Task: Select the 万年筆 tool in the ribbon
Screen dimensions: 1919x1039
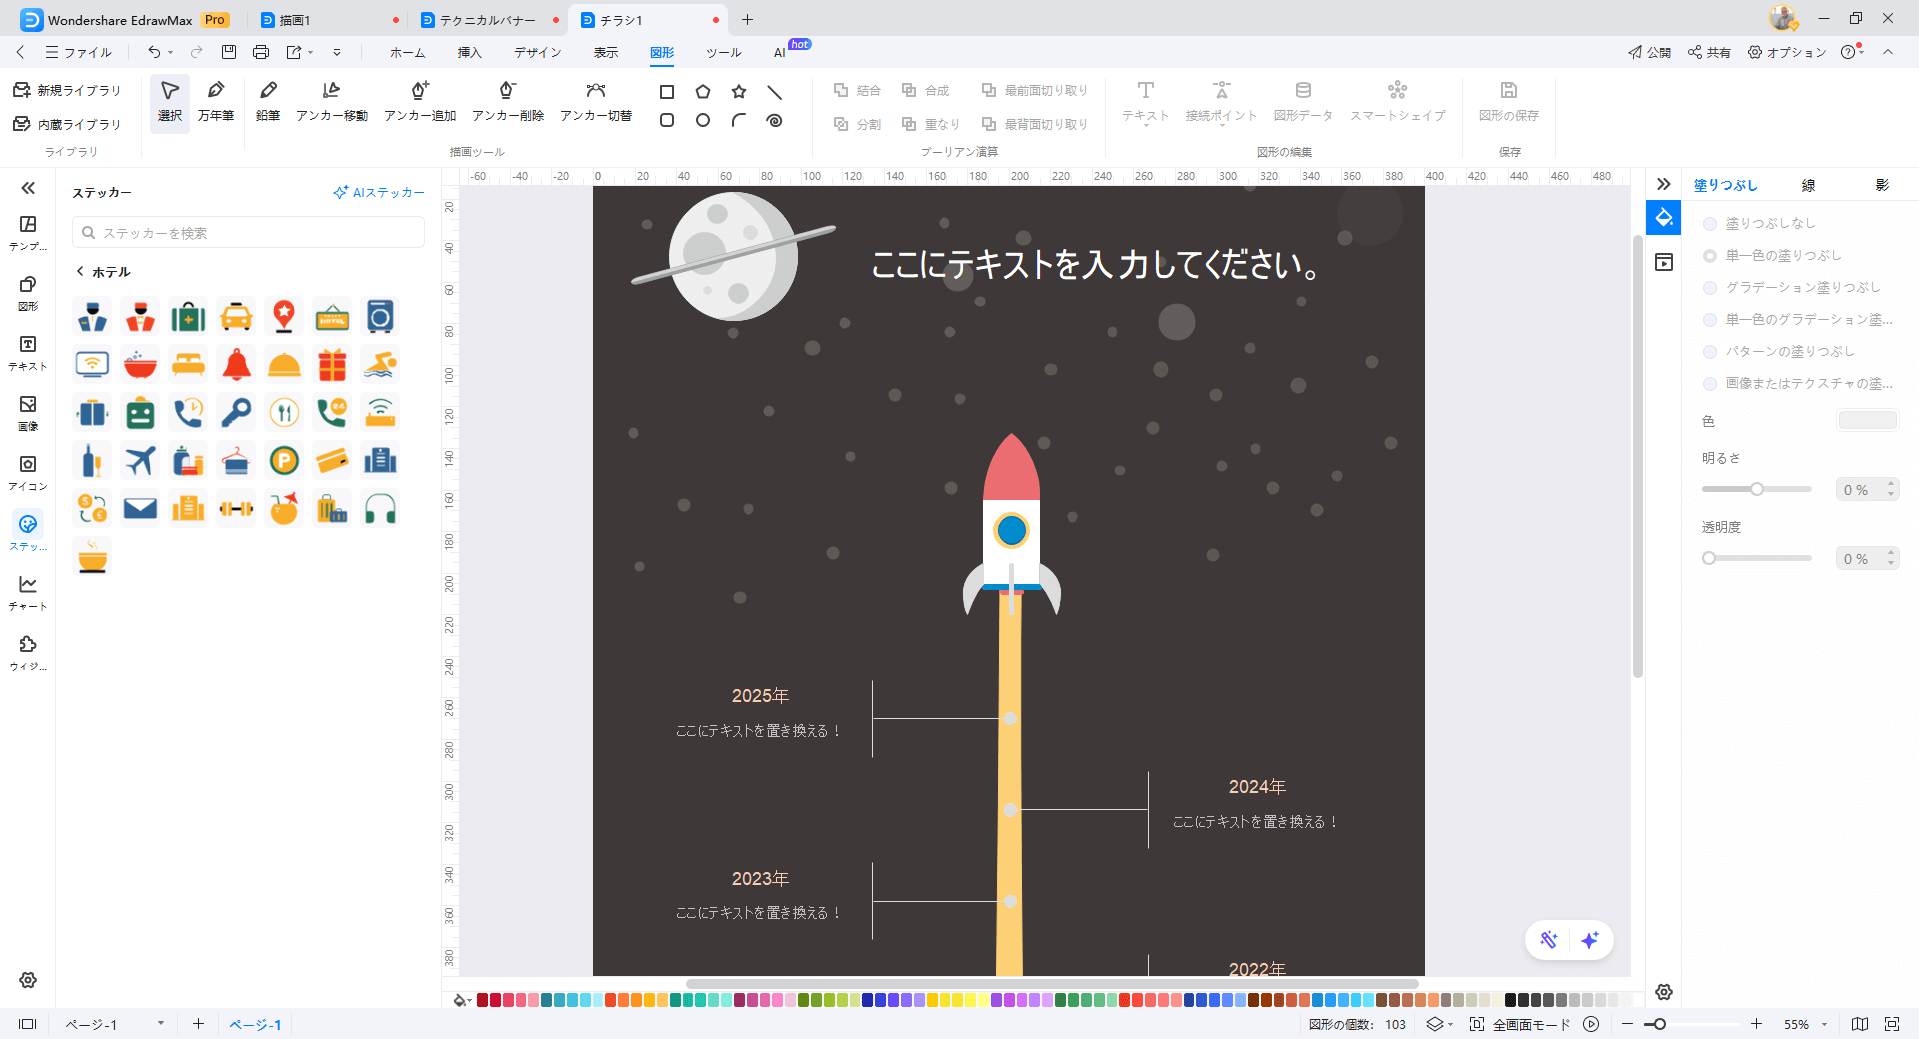Action: [x=216, y=101]
